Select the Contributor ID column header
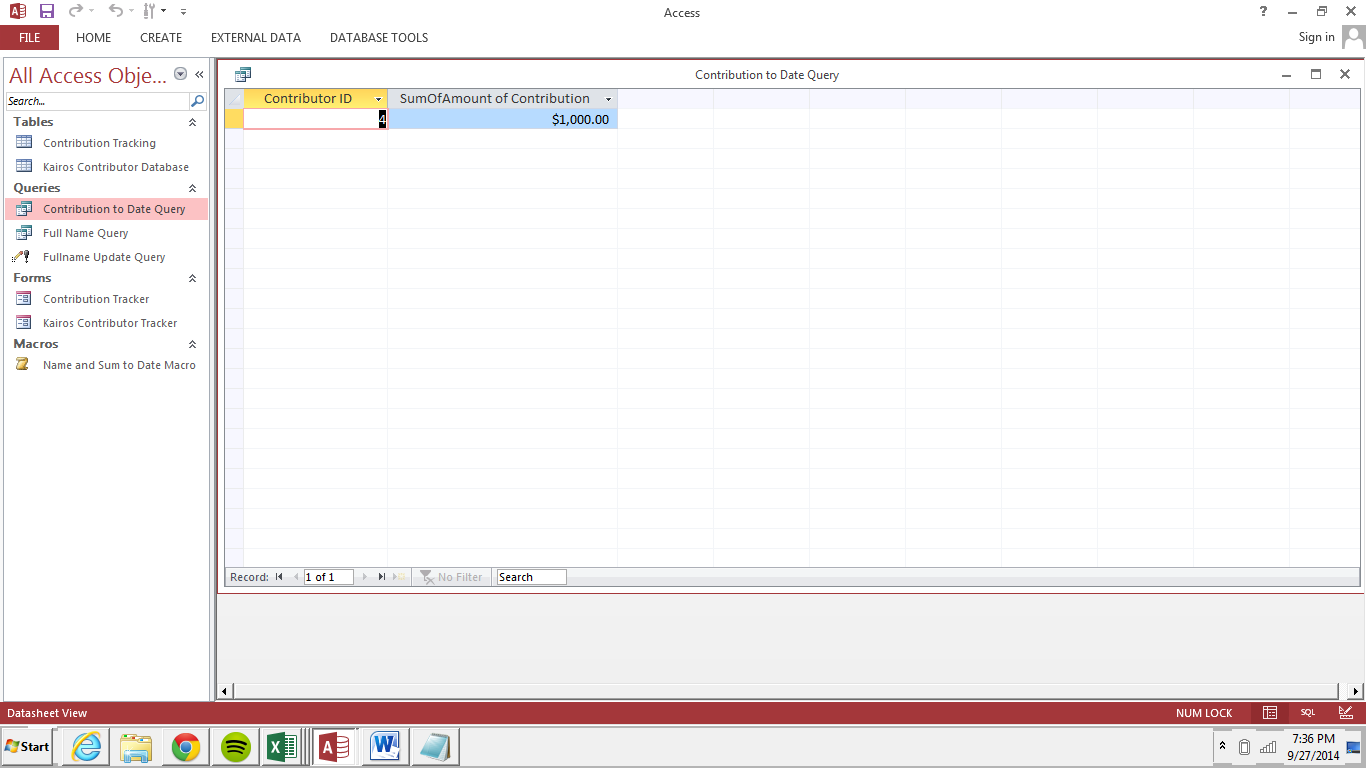 [316, 99]
